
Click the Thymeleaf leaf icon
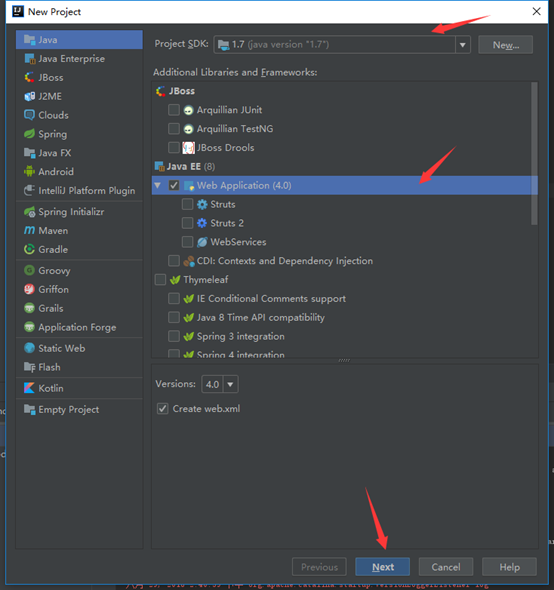point(175,280)
